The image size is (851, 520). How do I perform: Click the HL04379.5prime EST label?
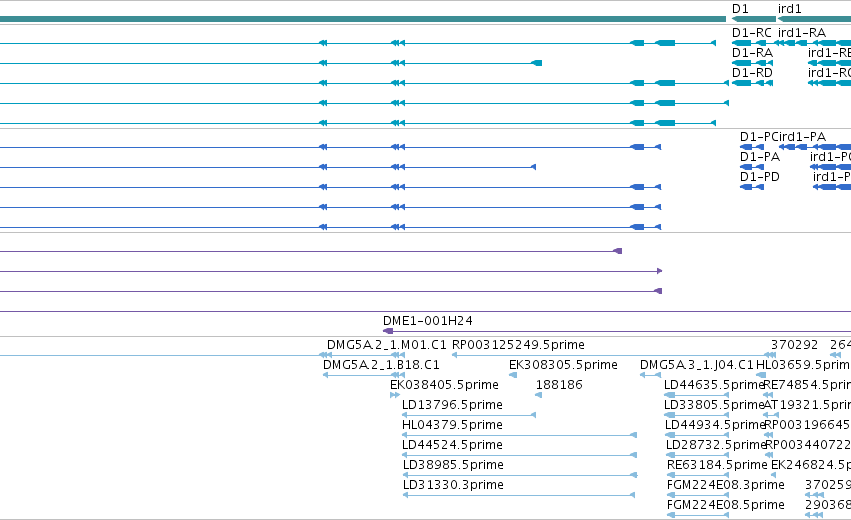pos(452,425)
